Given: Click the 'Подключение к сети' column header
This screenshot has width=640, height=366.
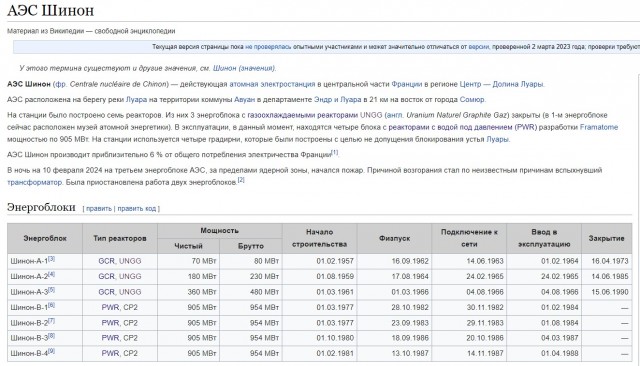Looking at the screenshot, I should click(x=469, y=238).
